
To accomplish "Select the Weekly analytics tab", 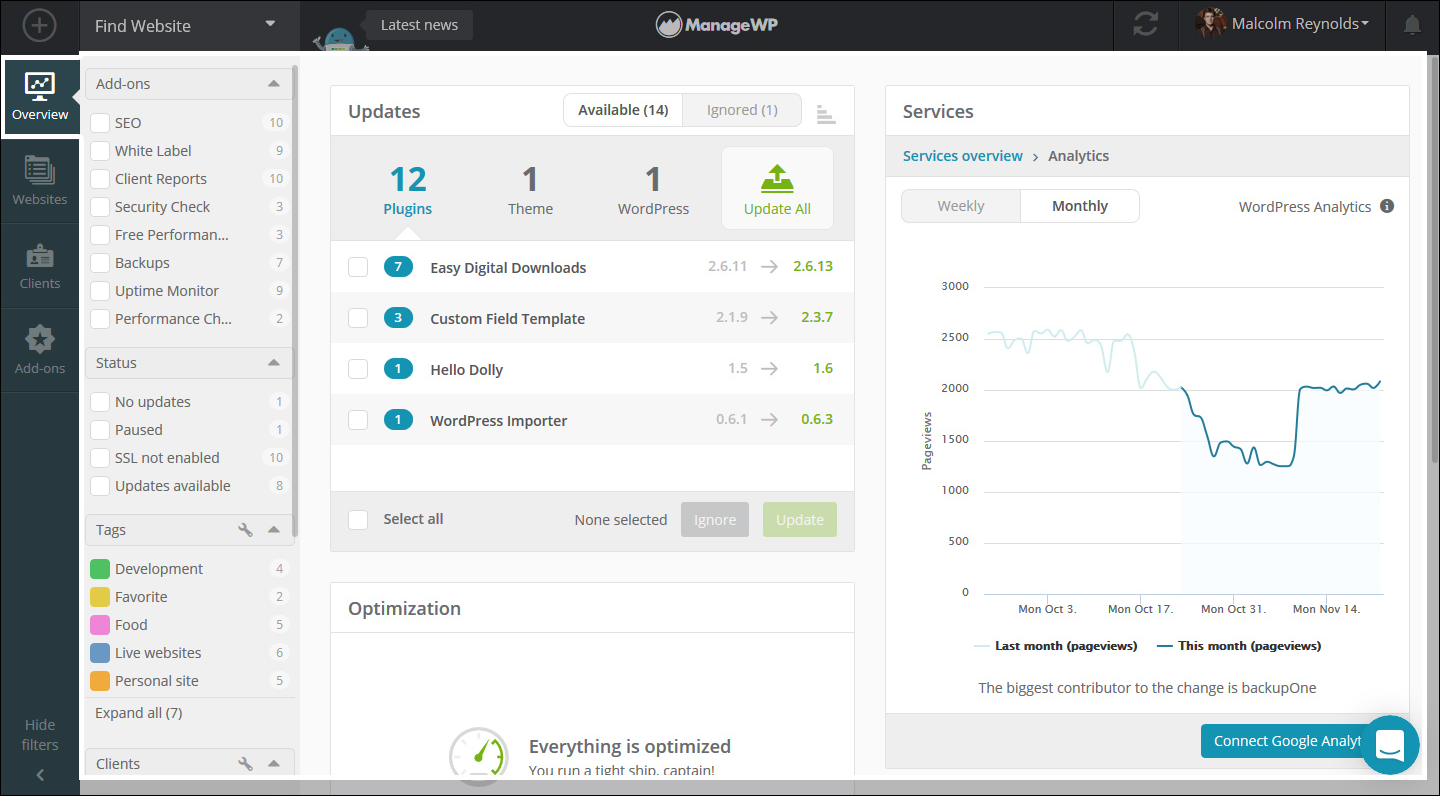I will pyautogui.click(x=960, y=205).
